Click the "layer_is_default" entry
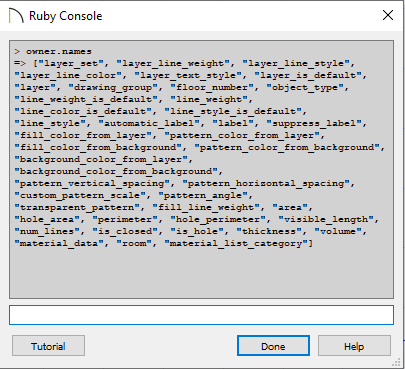The image size is (405, 369). click(x=308, y=76)
